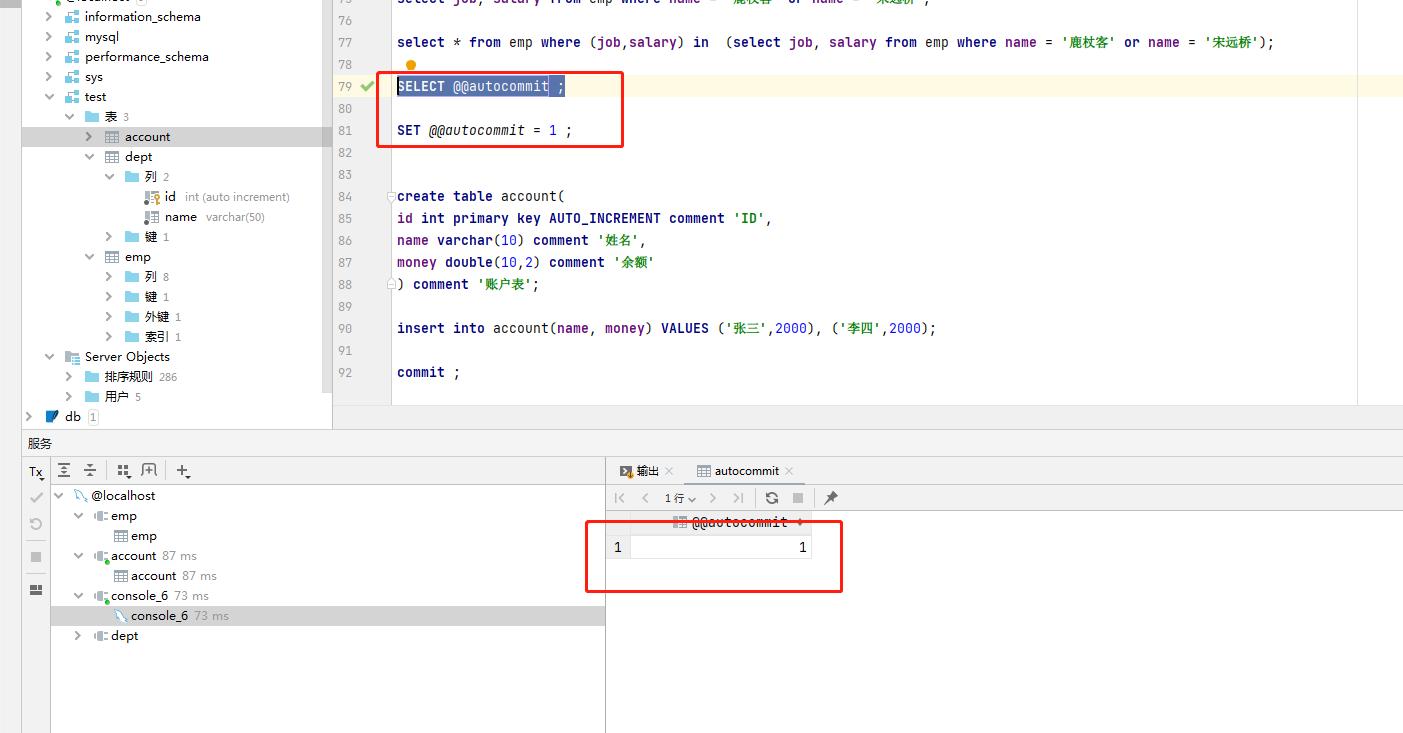Click the Add Service plus icon
This screenshot has width=1403, height=733.
click(182, 470)
